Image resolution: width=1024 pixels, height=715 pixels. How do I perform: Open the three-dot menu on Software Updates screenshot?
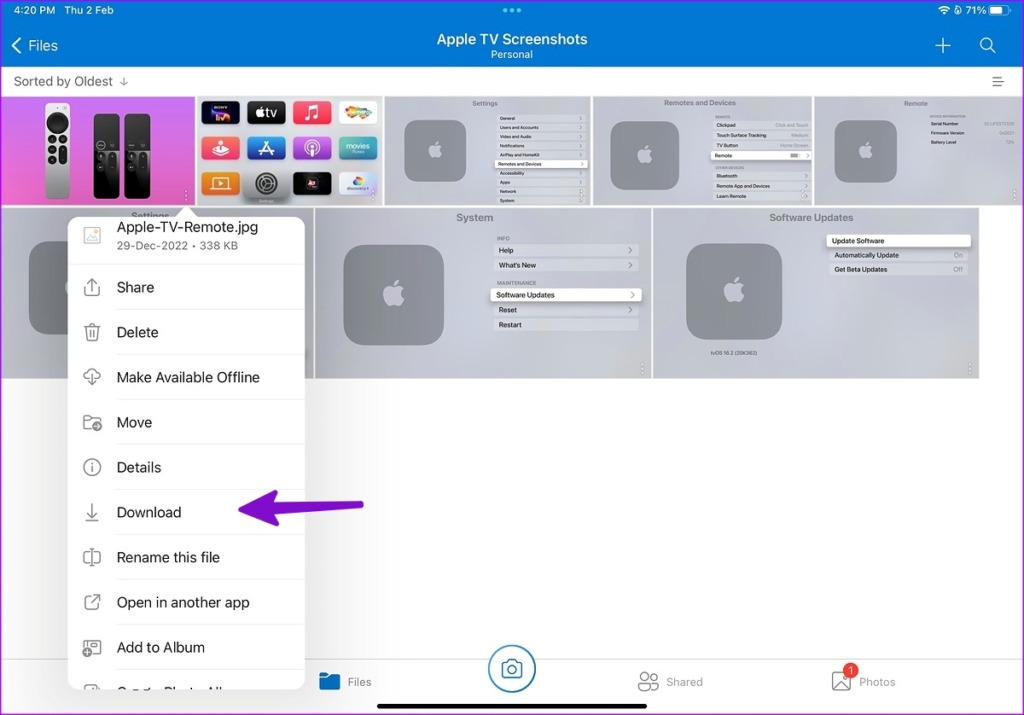click(x=968, y=369)
